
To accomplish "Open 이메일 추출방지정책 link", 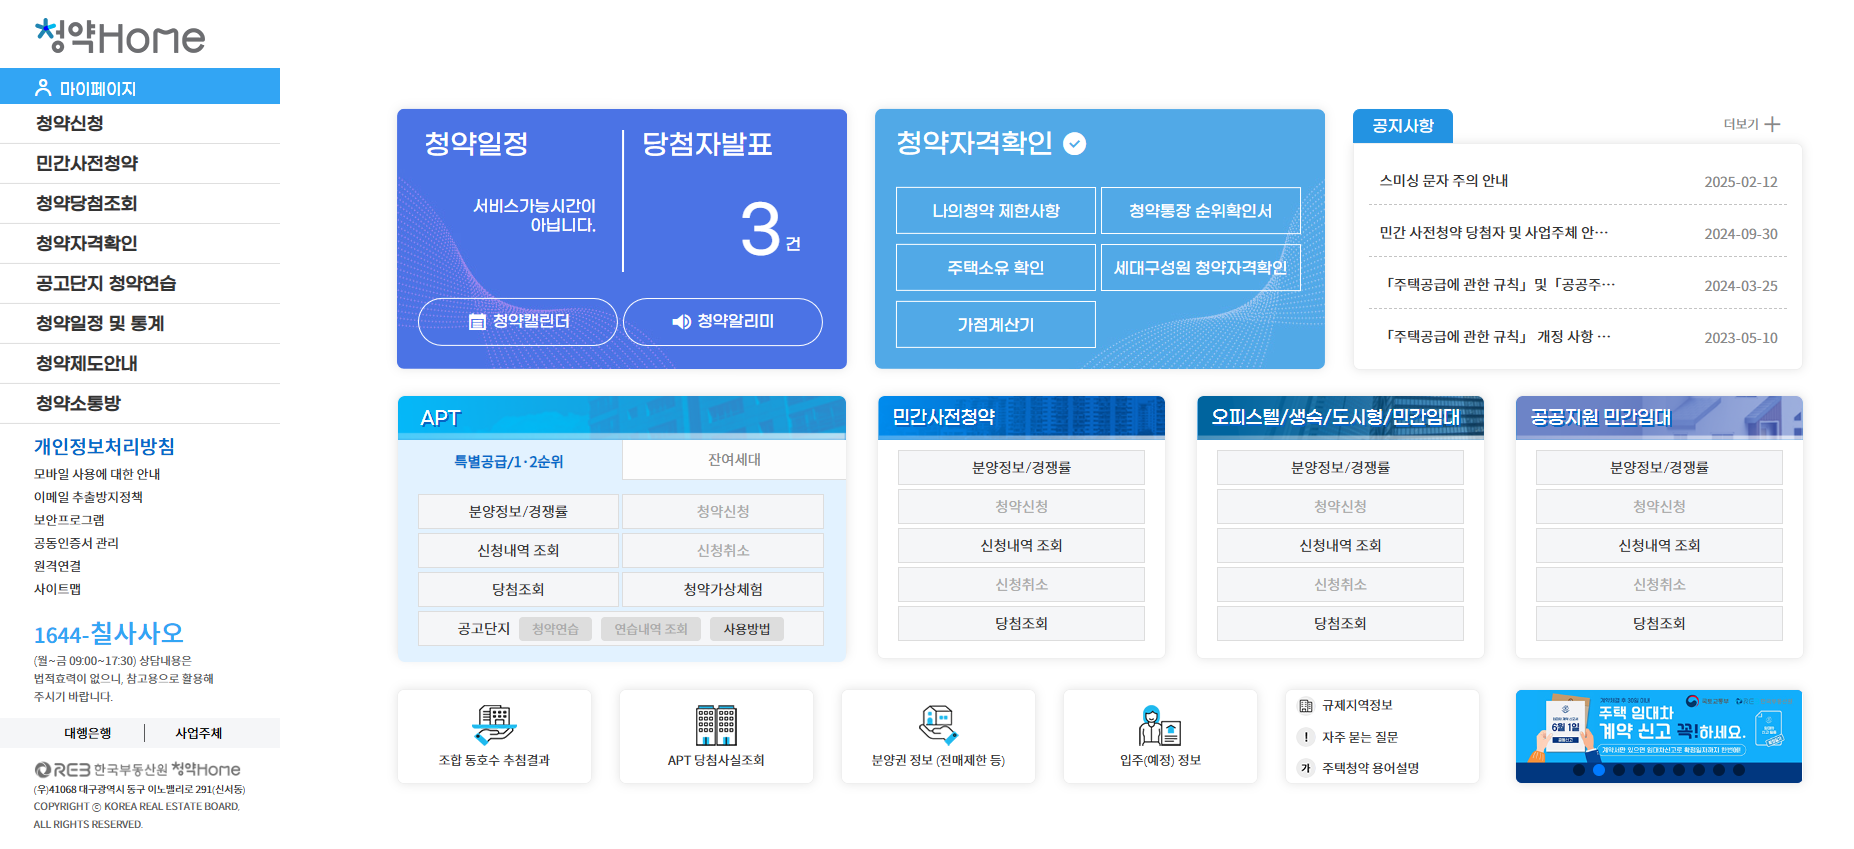I will tap(88, 497).
